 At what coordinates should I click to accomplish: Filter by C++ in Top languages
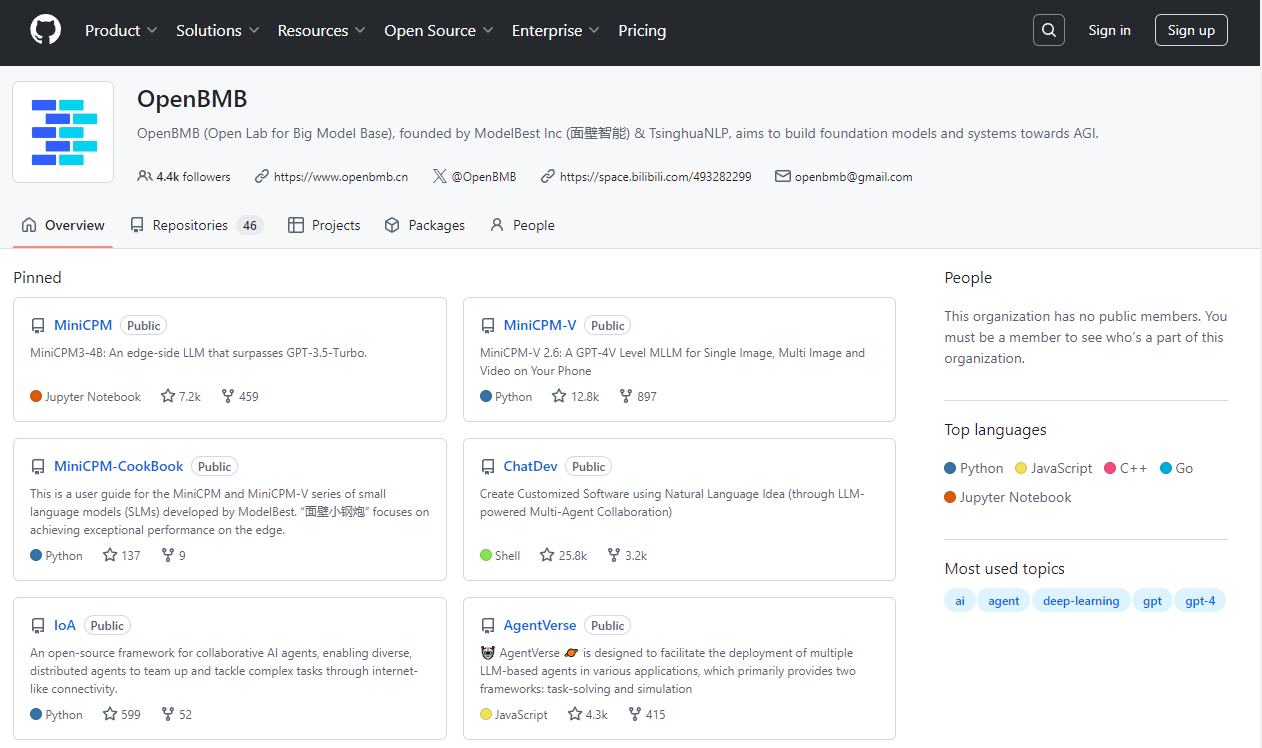(x=1126, y=468)
